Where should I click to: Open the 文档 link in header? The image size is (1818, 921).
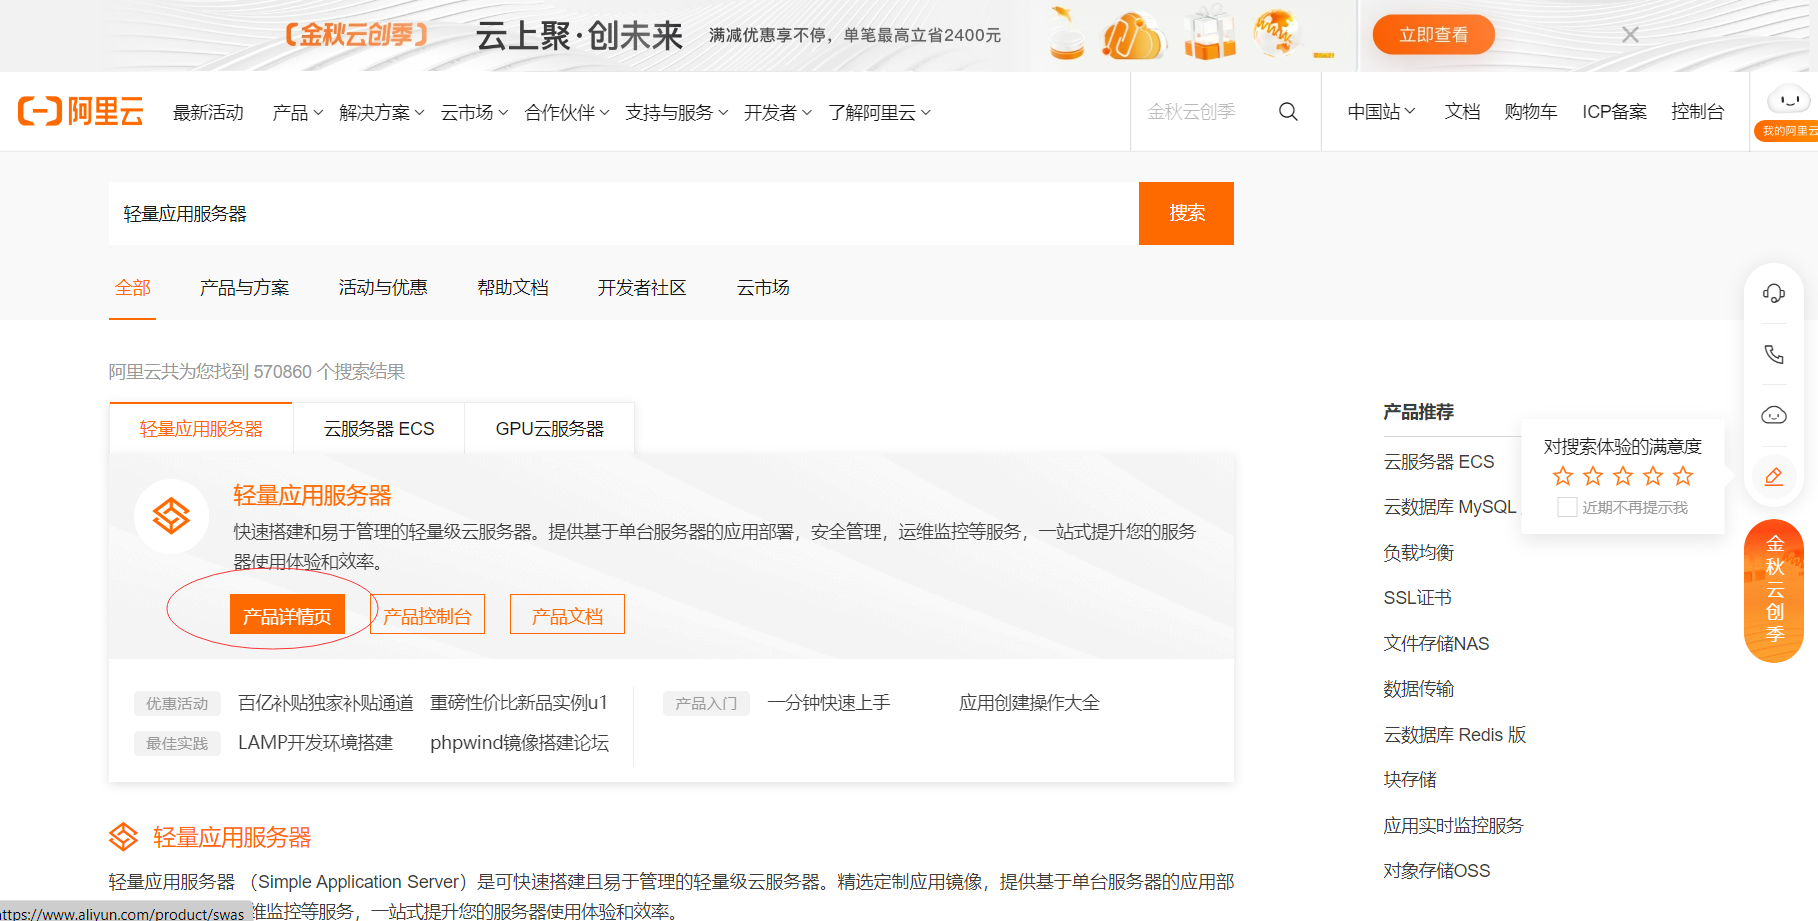[x=1462, y=112]
